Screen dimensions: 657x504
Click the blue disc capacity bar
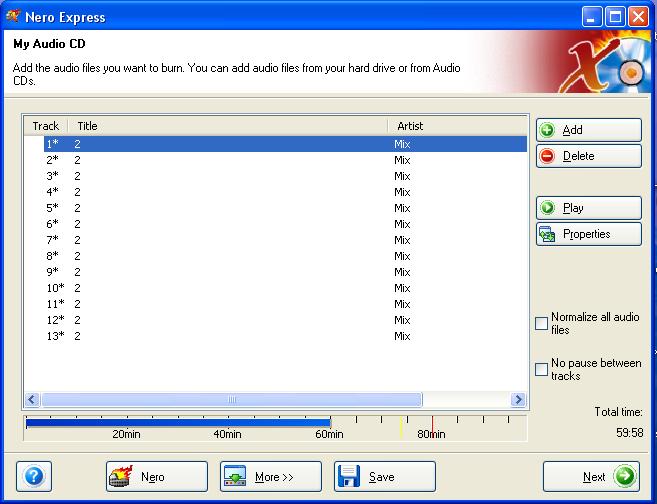(x=178, y=423)
